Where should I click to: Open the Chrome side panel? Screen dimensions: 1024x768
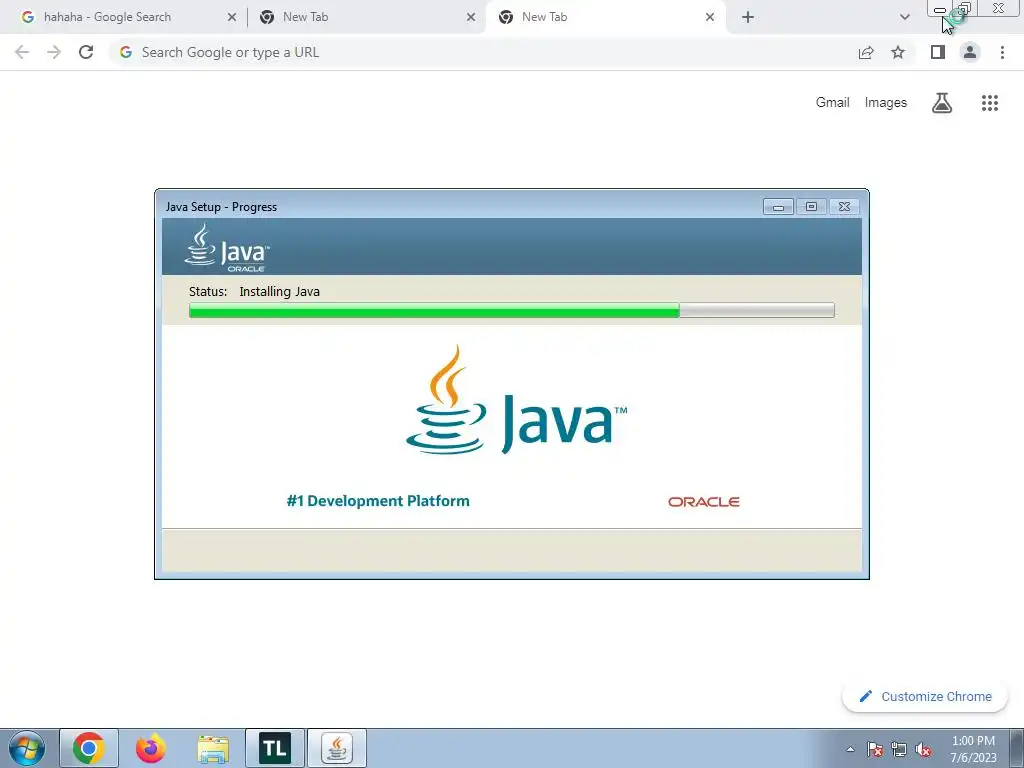tap(938, 52)
